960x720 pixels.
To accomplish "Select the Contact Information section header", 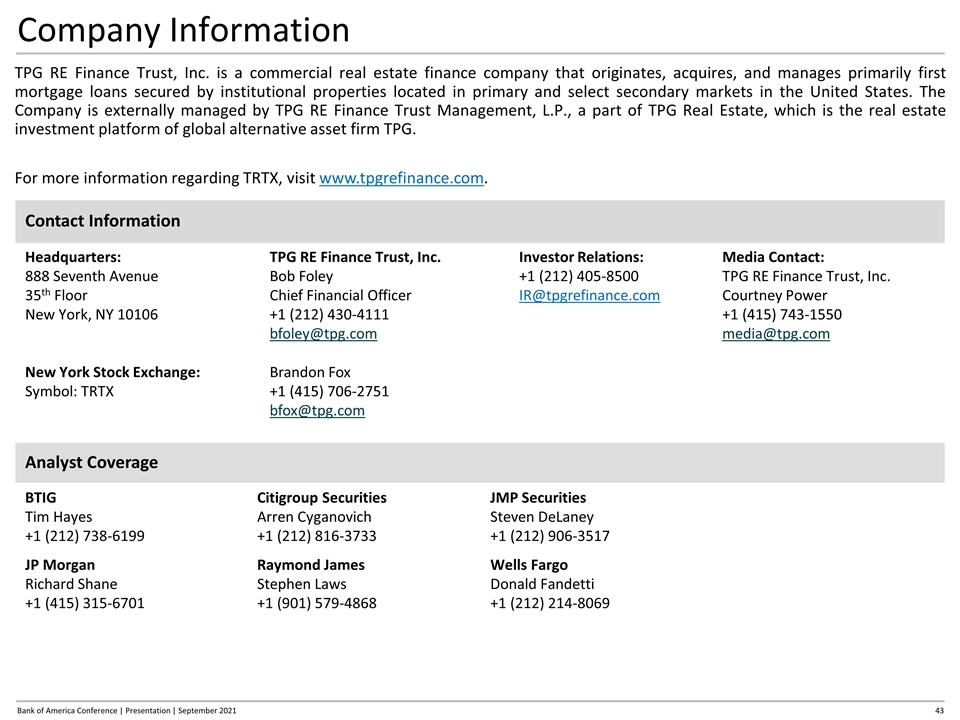I will point(103,221).
